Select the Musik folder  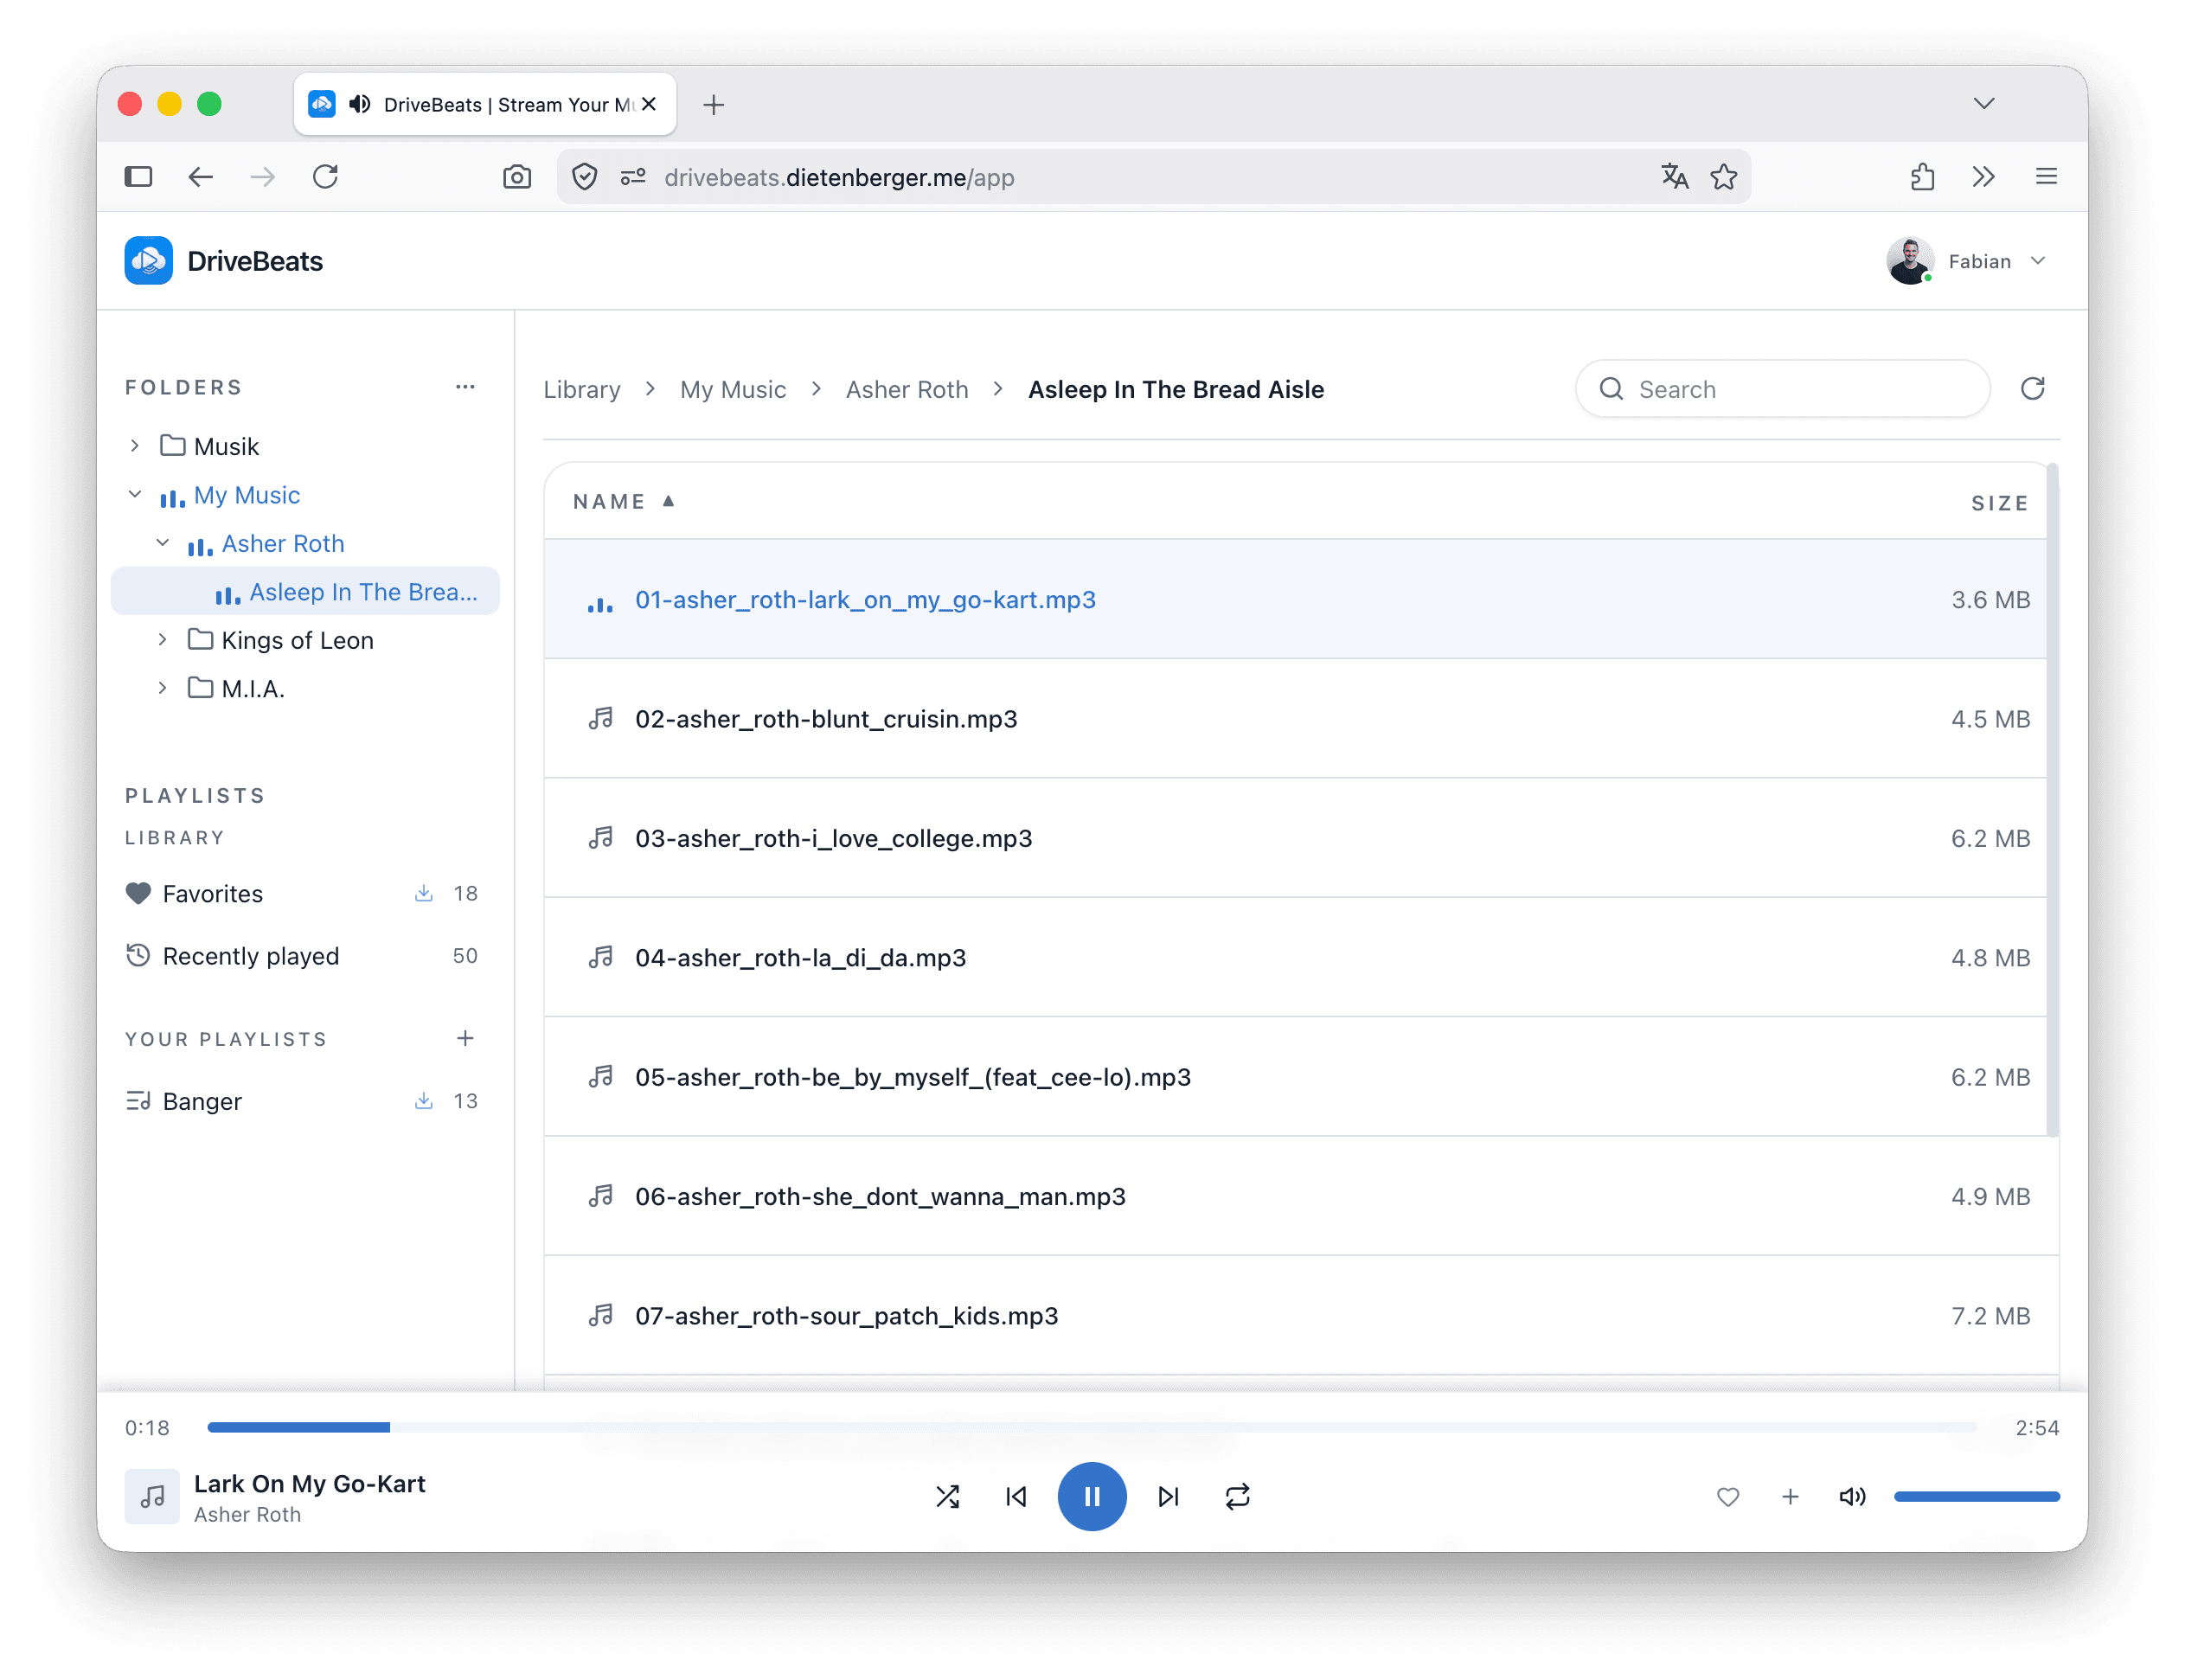tap(226, 446)
